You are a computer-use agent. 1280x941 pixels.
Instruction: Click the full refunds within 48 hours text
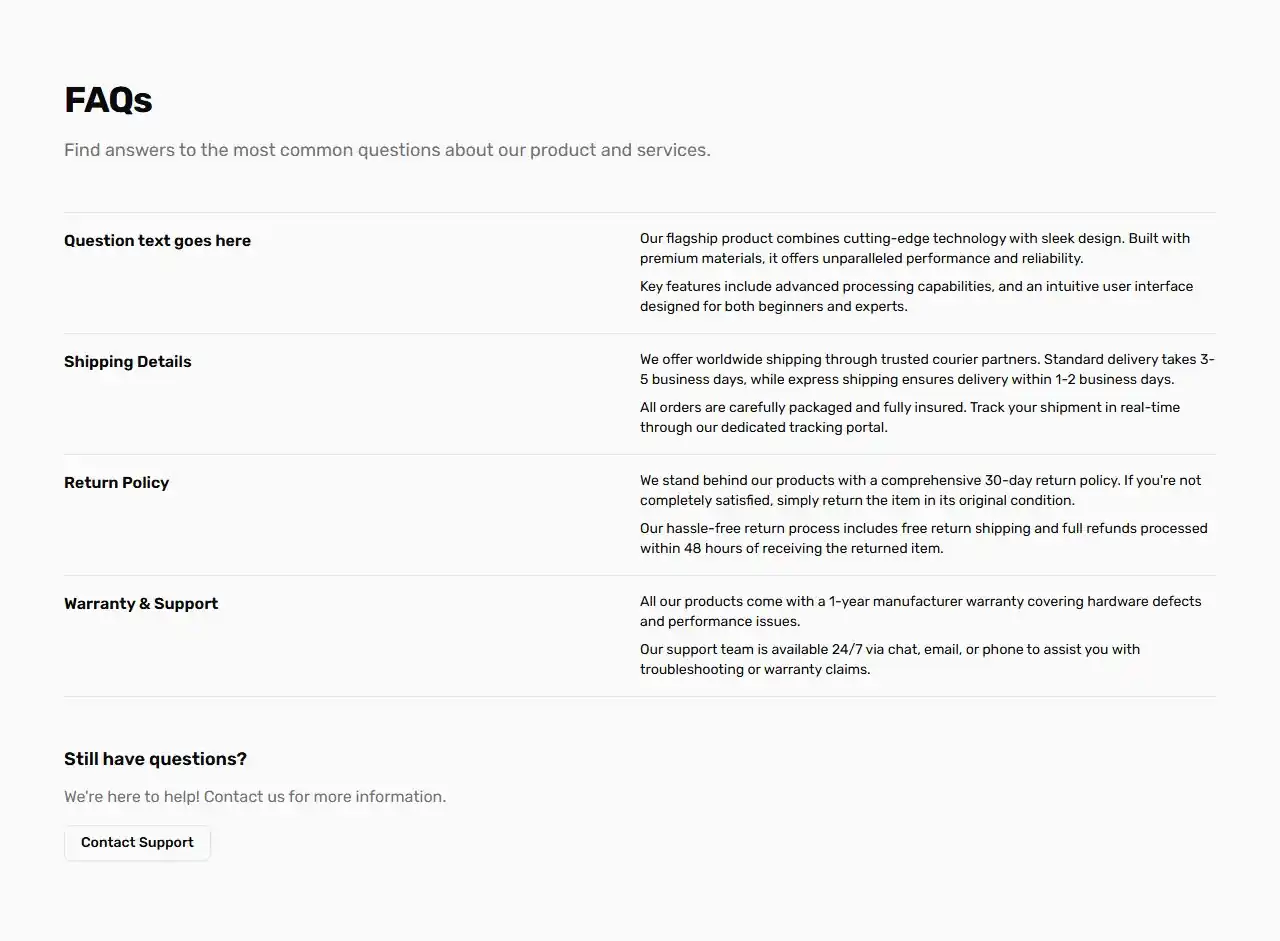923,548
